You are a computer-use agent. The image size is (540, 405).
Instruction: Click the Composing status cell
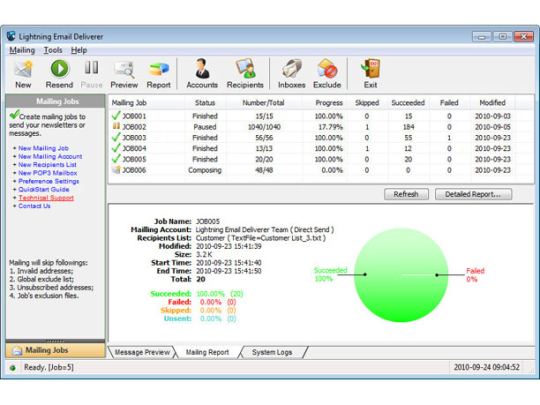205,170
